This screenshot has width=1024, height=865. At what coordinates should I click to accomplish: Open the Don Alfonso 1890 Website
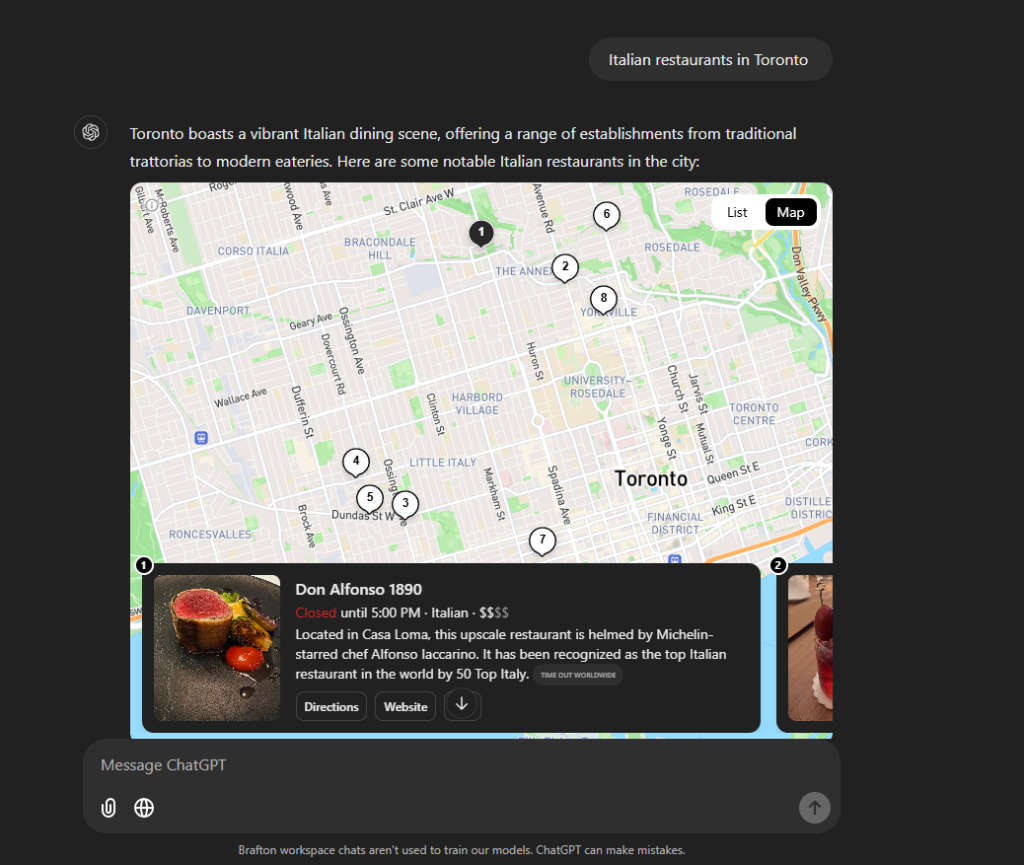[406, 706]
